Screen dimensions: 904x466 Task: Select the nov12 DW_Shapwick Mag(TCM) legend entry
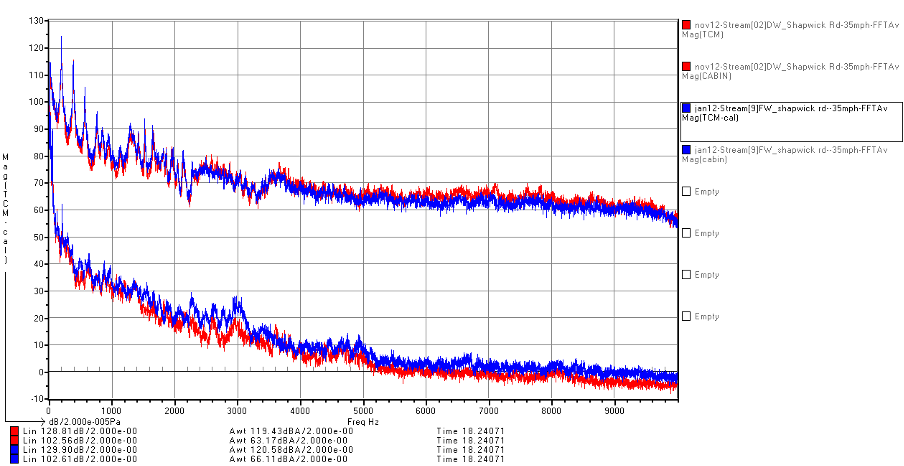790,28
